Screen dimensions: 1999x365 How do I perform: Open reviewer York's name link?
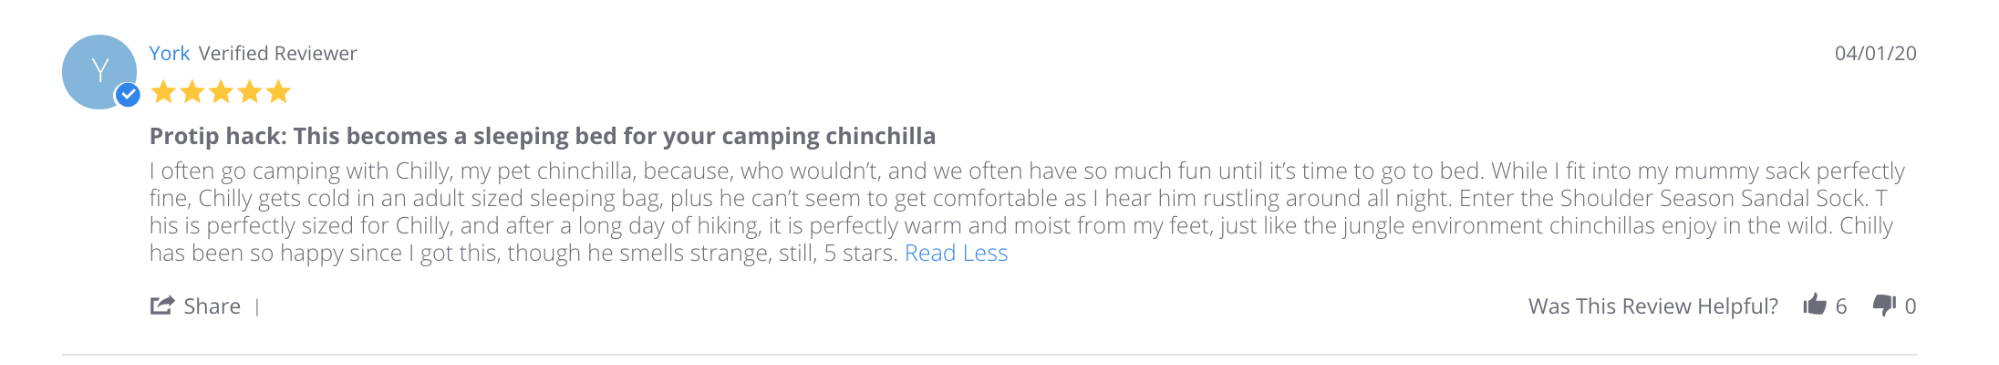(x=169, y=53)
